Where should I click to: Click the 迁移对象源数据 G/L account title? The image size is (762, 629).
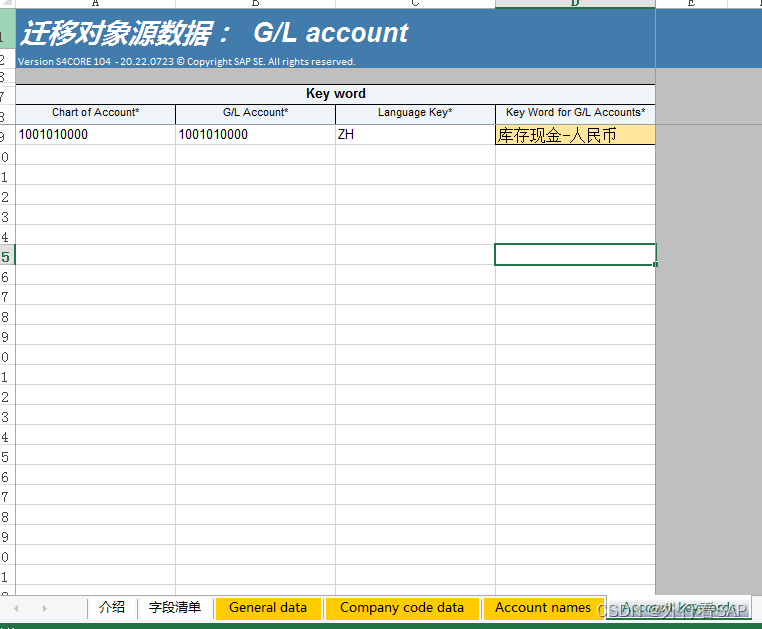(214, 33)
